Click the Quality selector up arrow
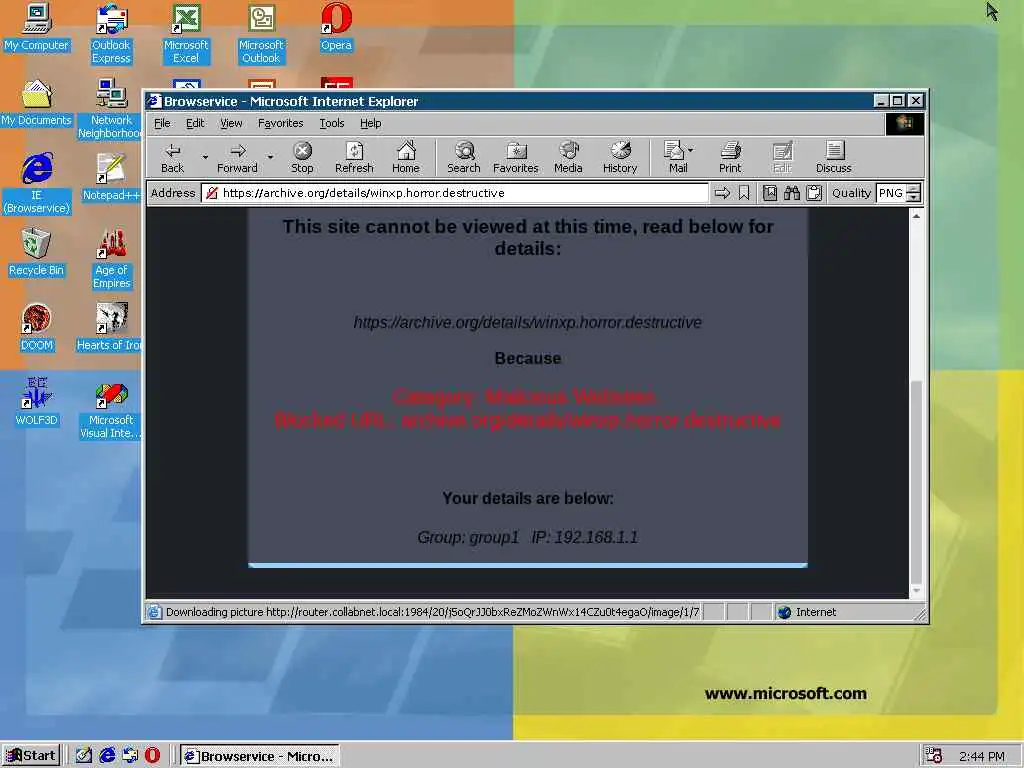The width and height of the screenshot is (1024, 768). click(914, 189)
